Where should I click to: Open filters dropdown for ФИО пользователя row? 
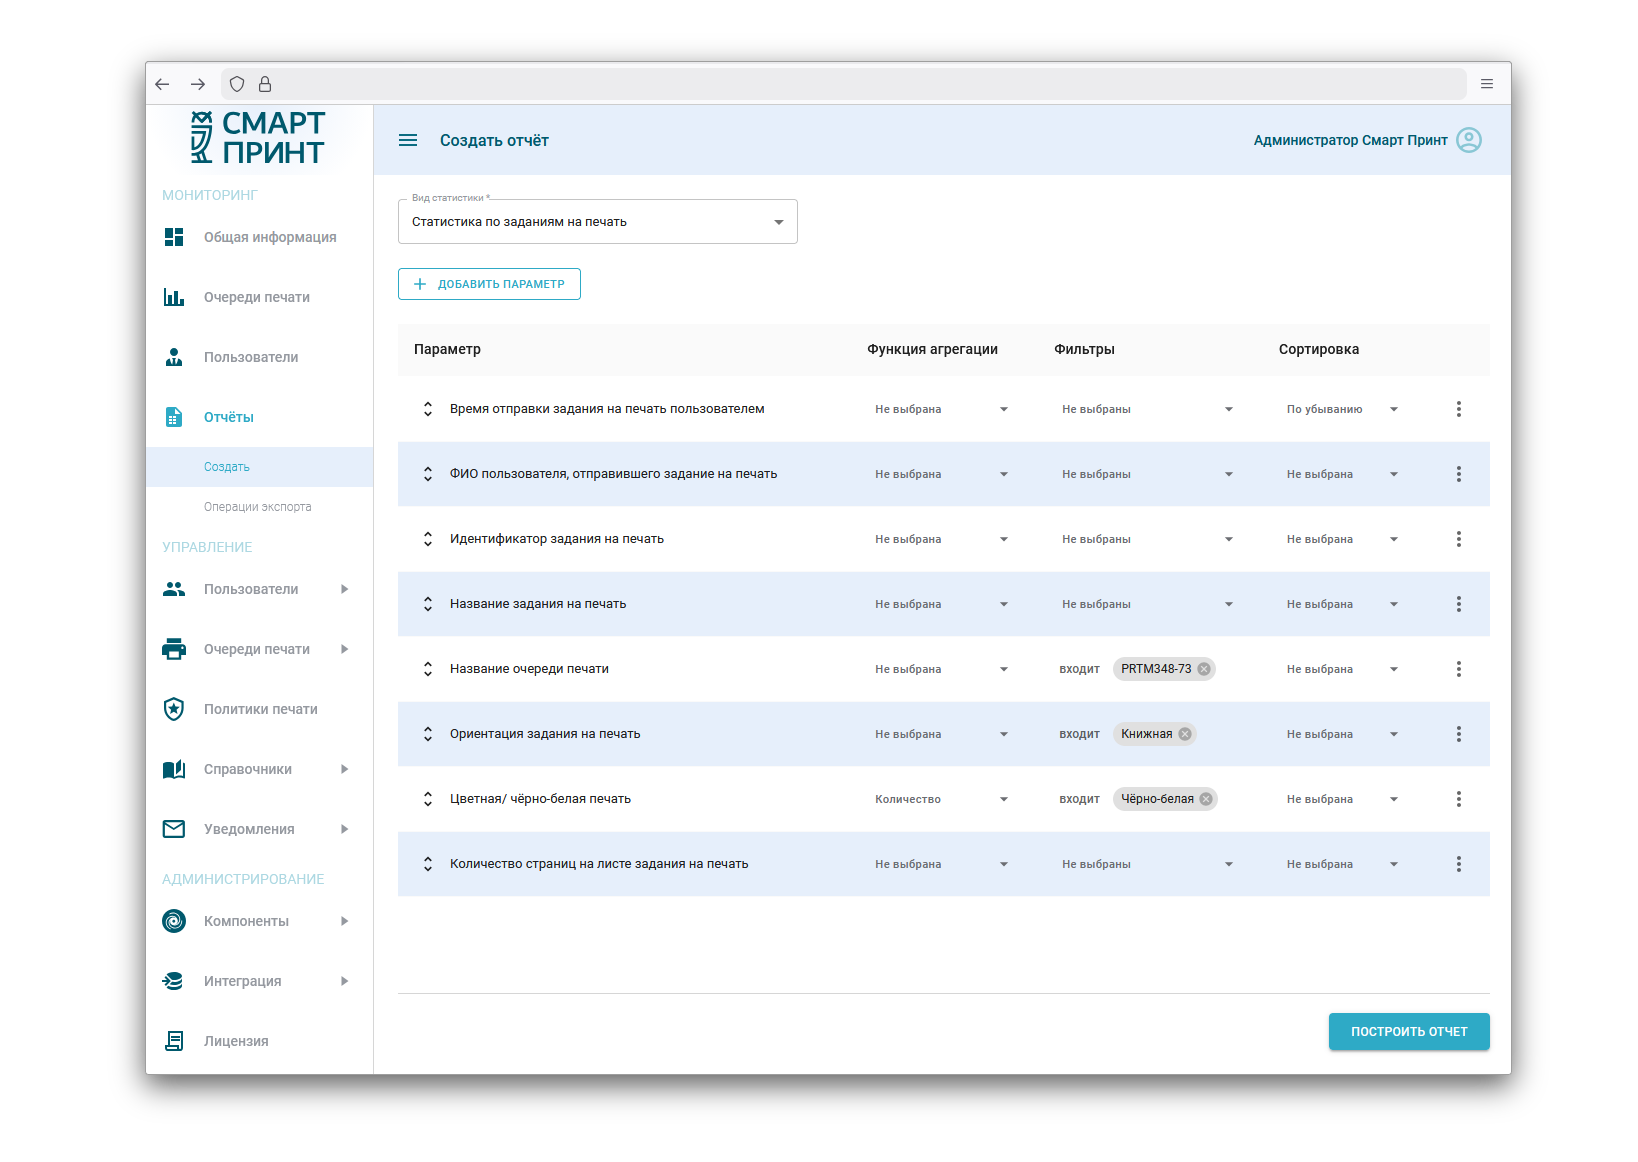(x=1147, y=474)
